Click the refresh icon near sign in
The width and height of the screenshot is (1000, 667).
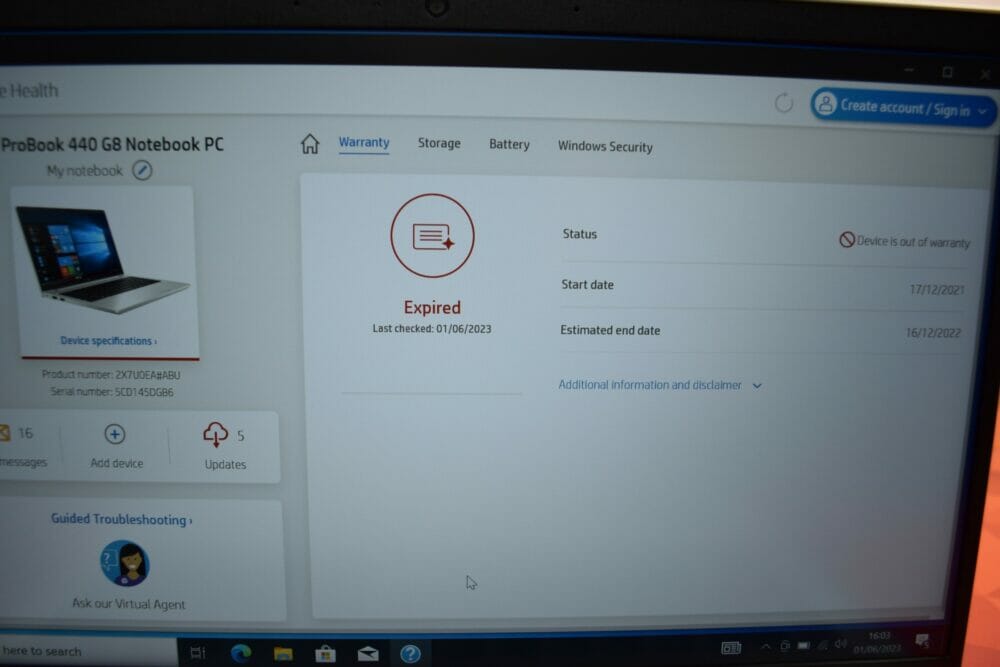(784, 102)
